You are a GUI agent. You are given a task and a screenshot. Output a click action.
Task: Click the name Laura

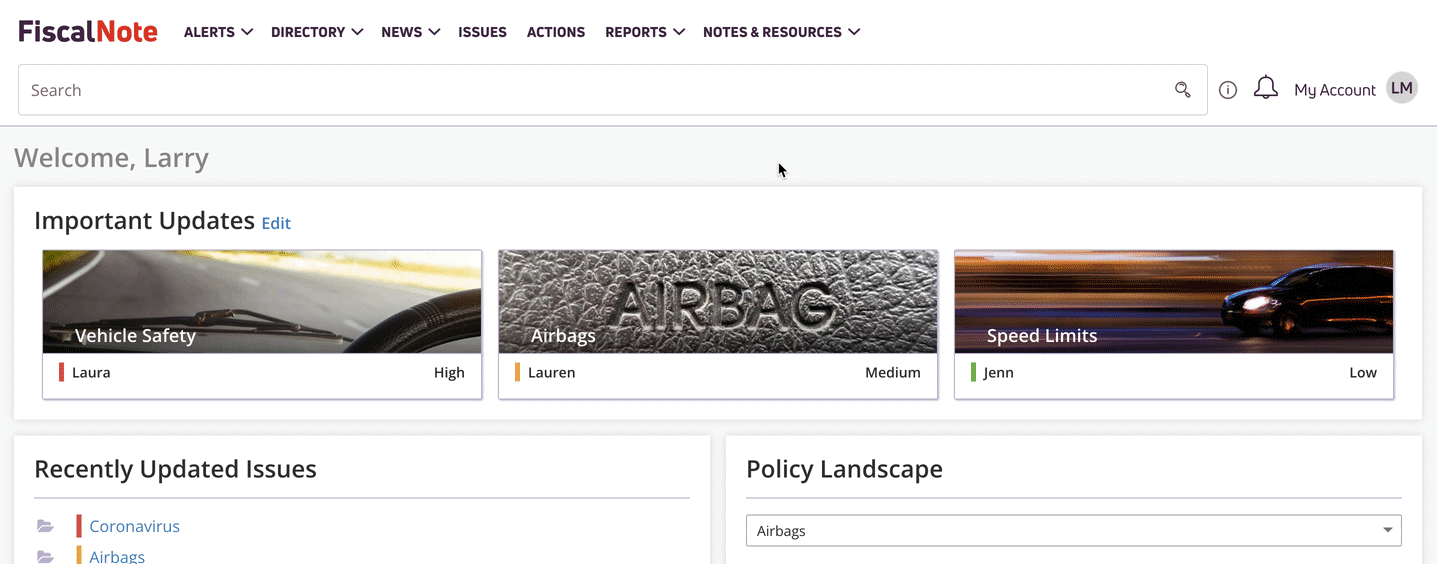[x=91, y=373]
